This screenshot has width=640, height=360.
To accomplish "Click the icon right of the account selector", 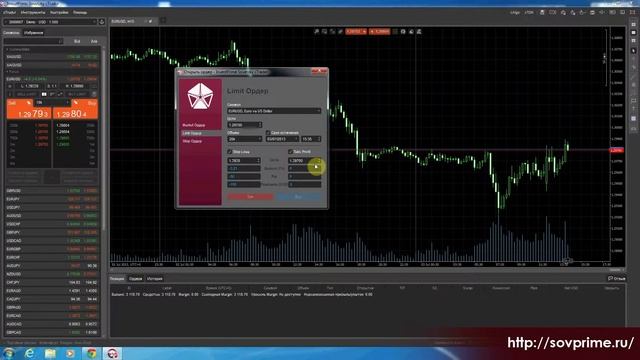I will [x=102, y=22].
